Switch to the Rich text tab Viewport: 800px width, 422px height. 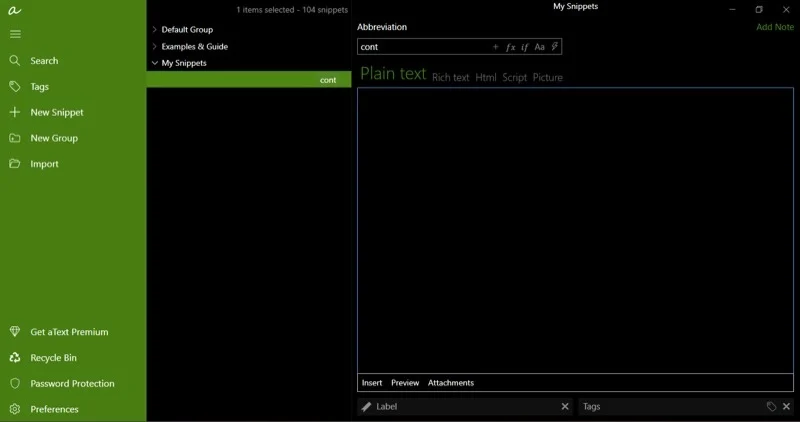450,77
